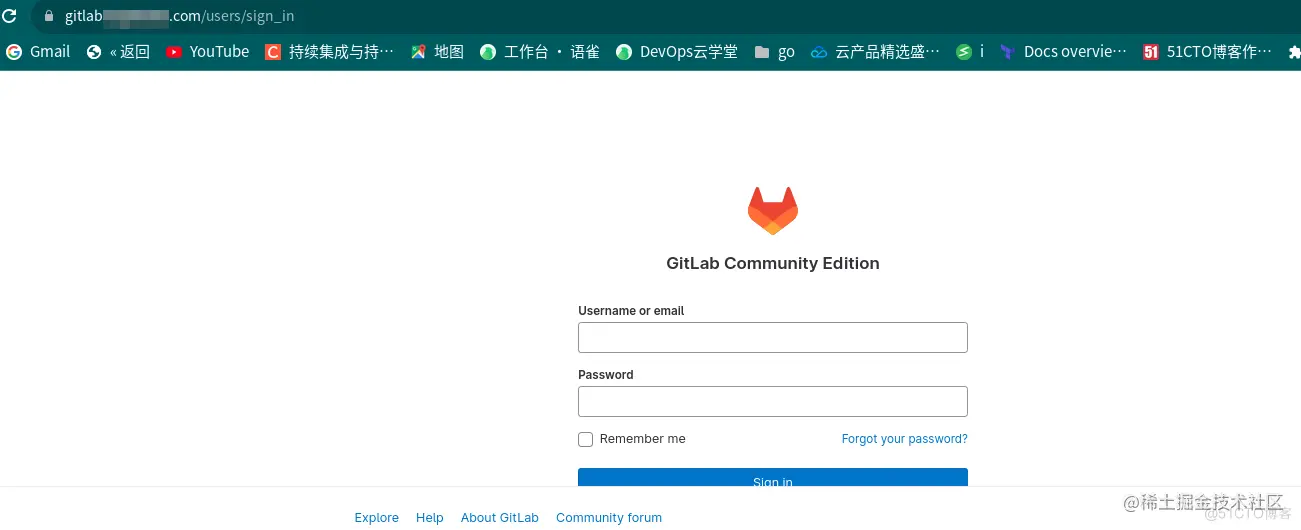Click the map pin icon beside 地图
The height and width of the screenshot is (530, 1301).
point(419,52)
